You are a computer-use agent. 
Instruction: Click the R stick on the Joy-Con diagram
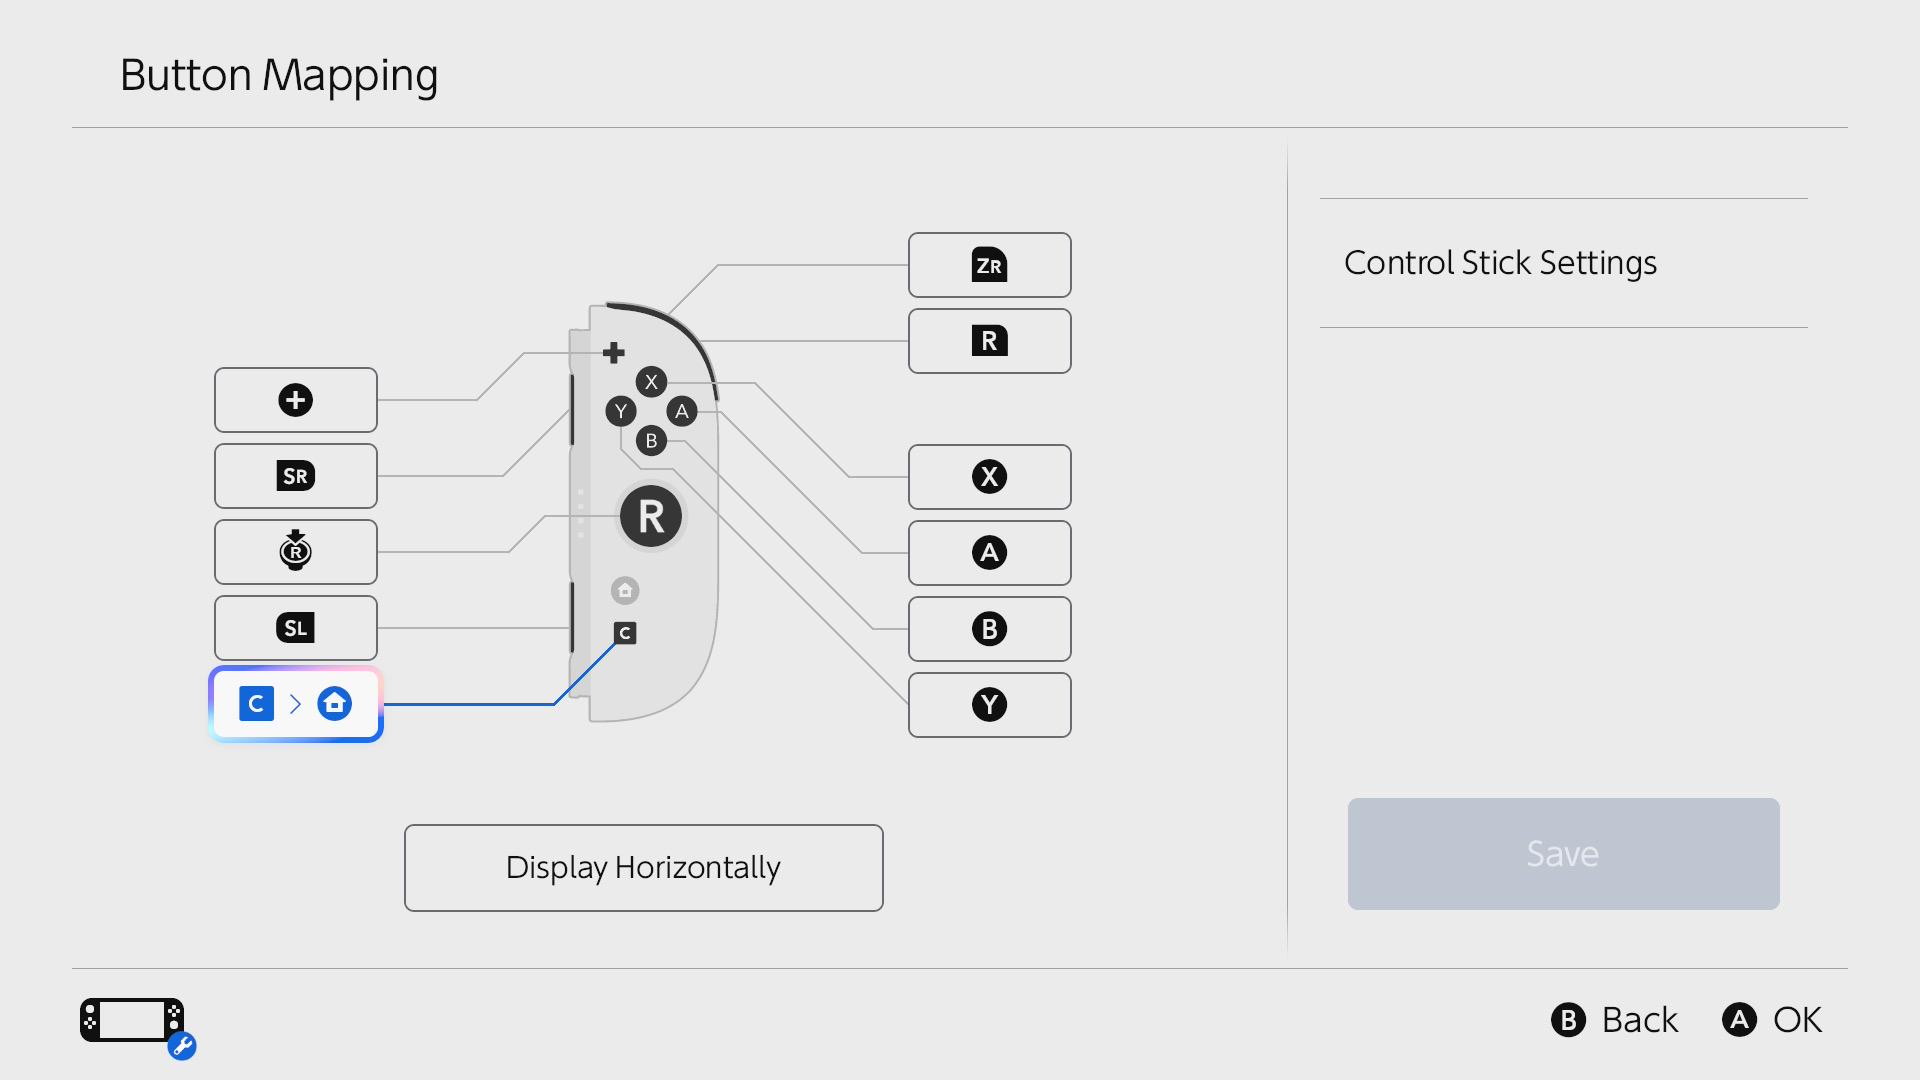tap(651, 517)
